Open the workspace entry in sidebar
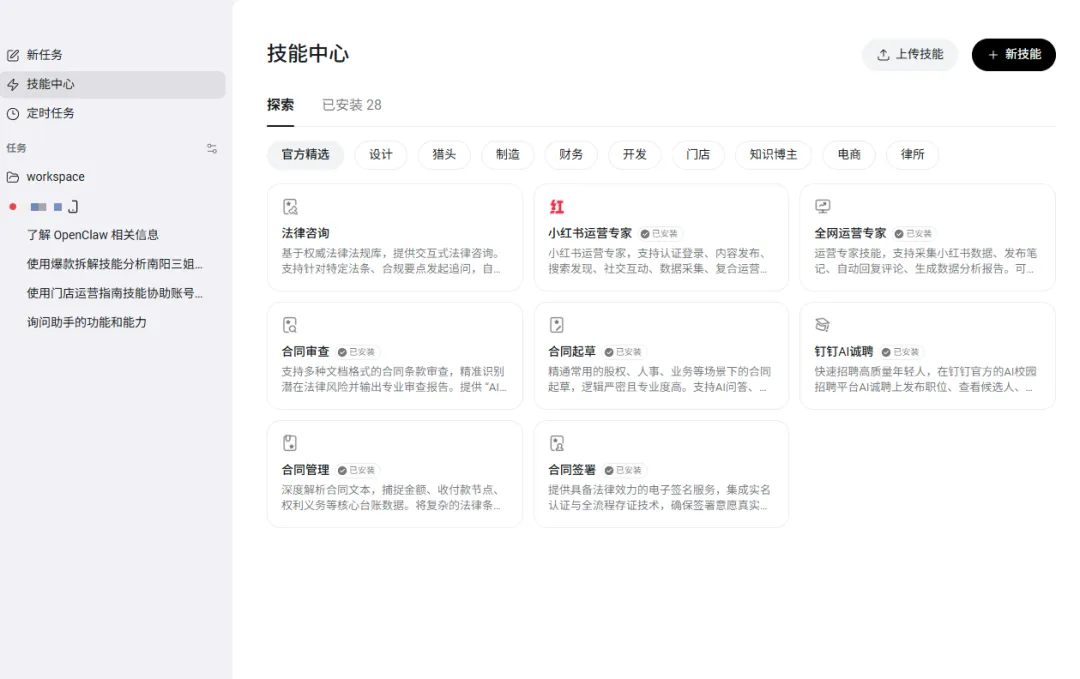 click(x=112, y=177)
